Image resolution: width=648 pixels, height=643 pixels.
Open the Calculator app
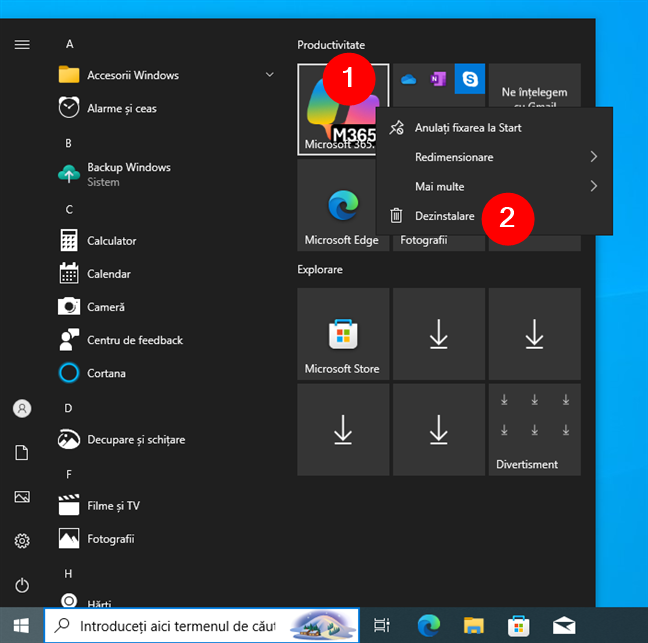point(165,241)
